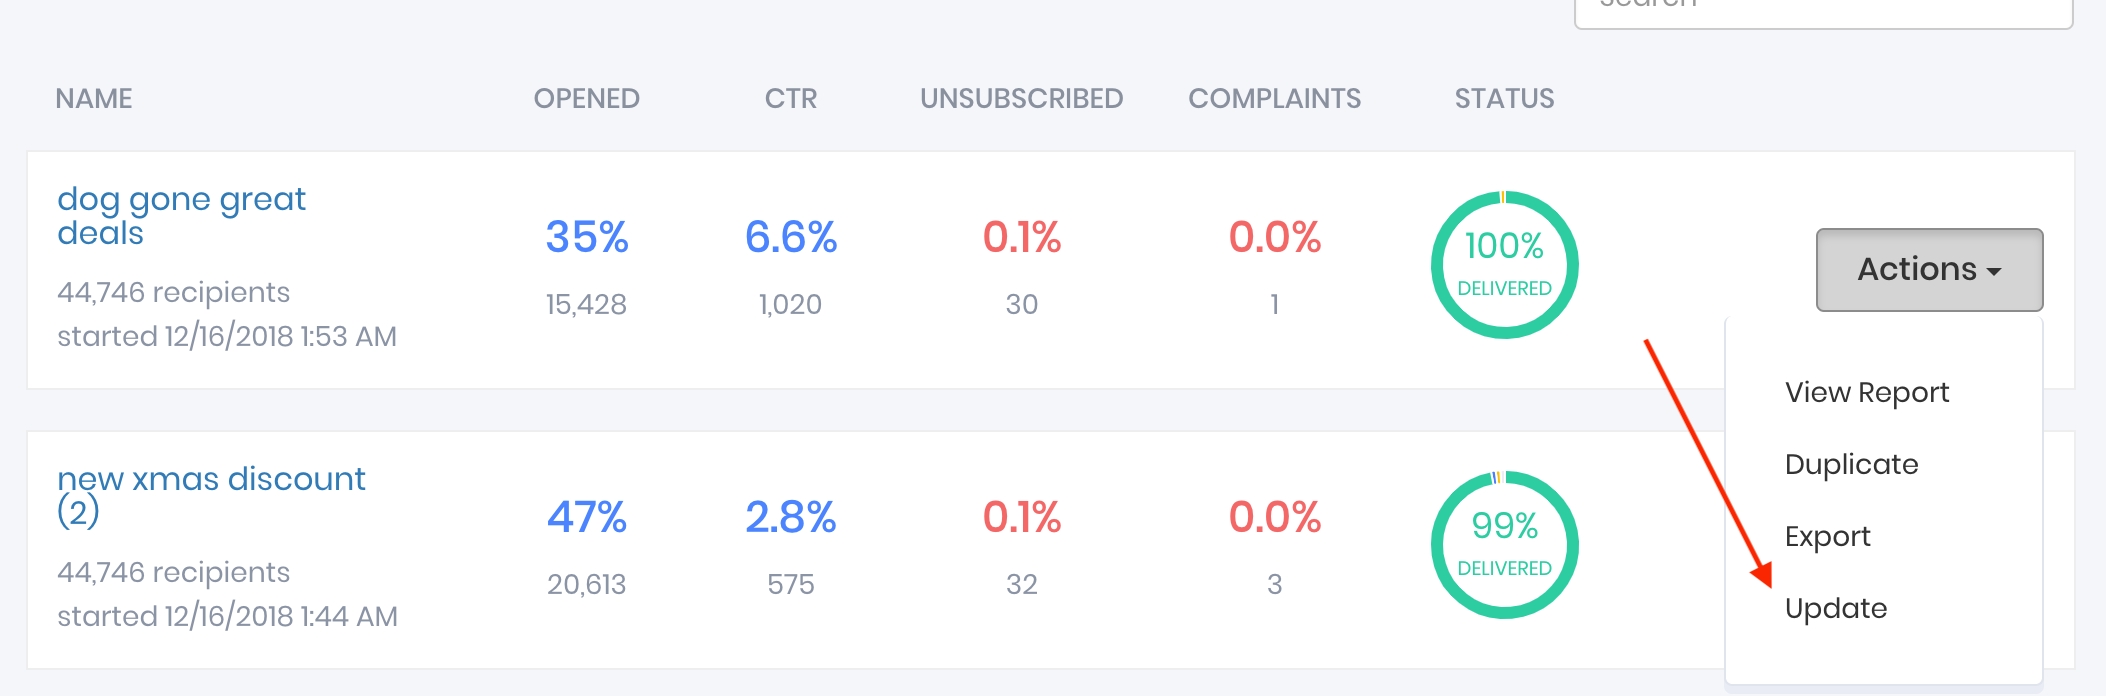Open the dog gone great deals campaign
This screenshot has width=2106, height=696.
[x=181, y=215]
